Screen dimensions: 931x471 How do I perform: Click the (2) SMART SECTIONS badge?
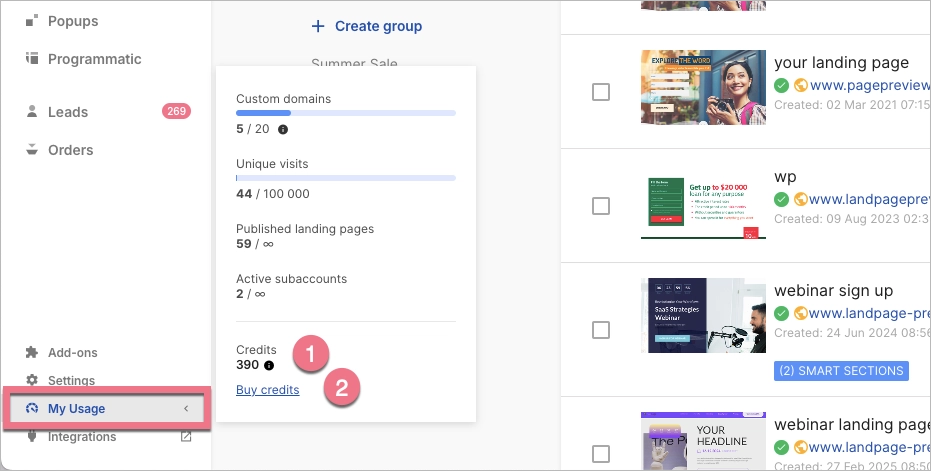pyautogui.click(x=841, y=371)
